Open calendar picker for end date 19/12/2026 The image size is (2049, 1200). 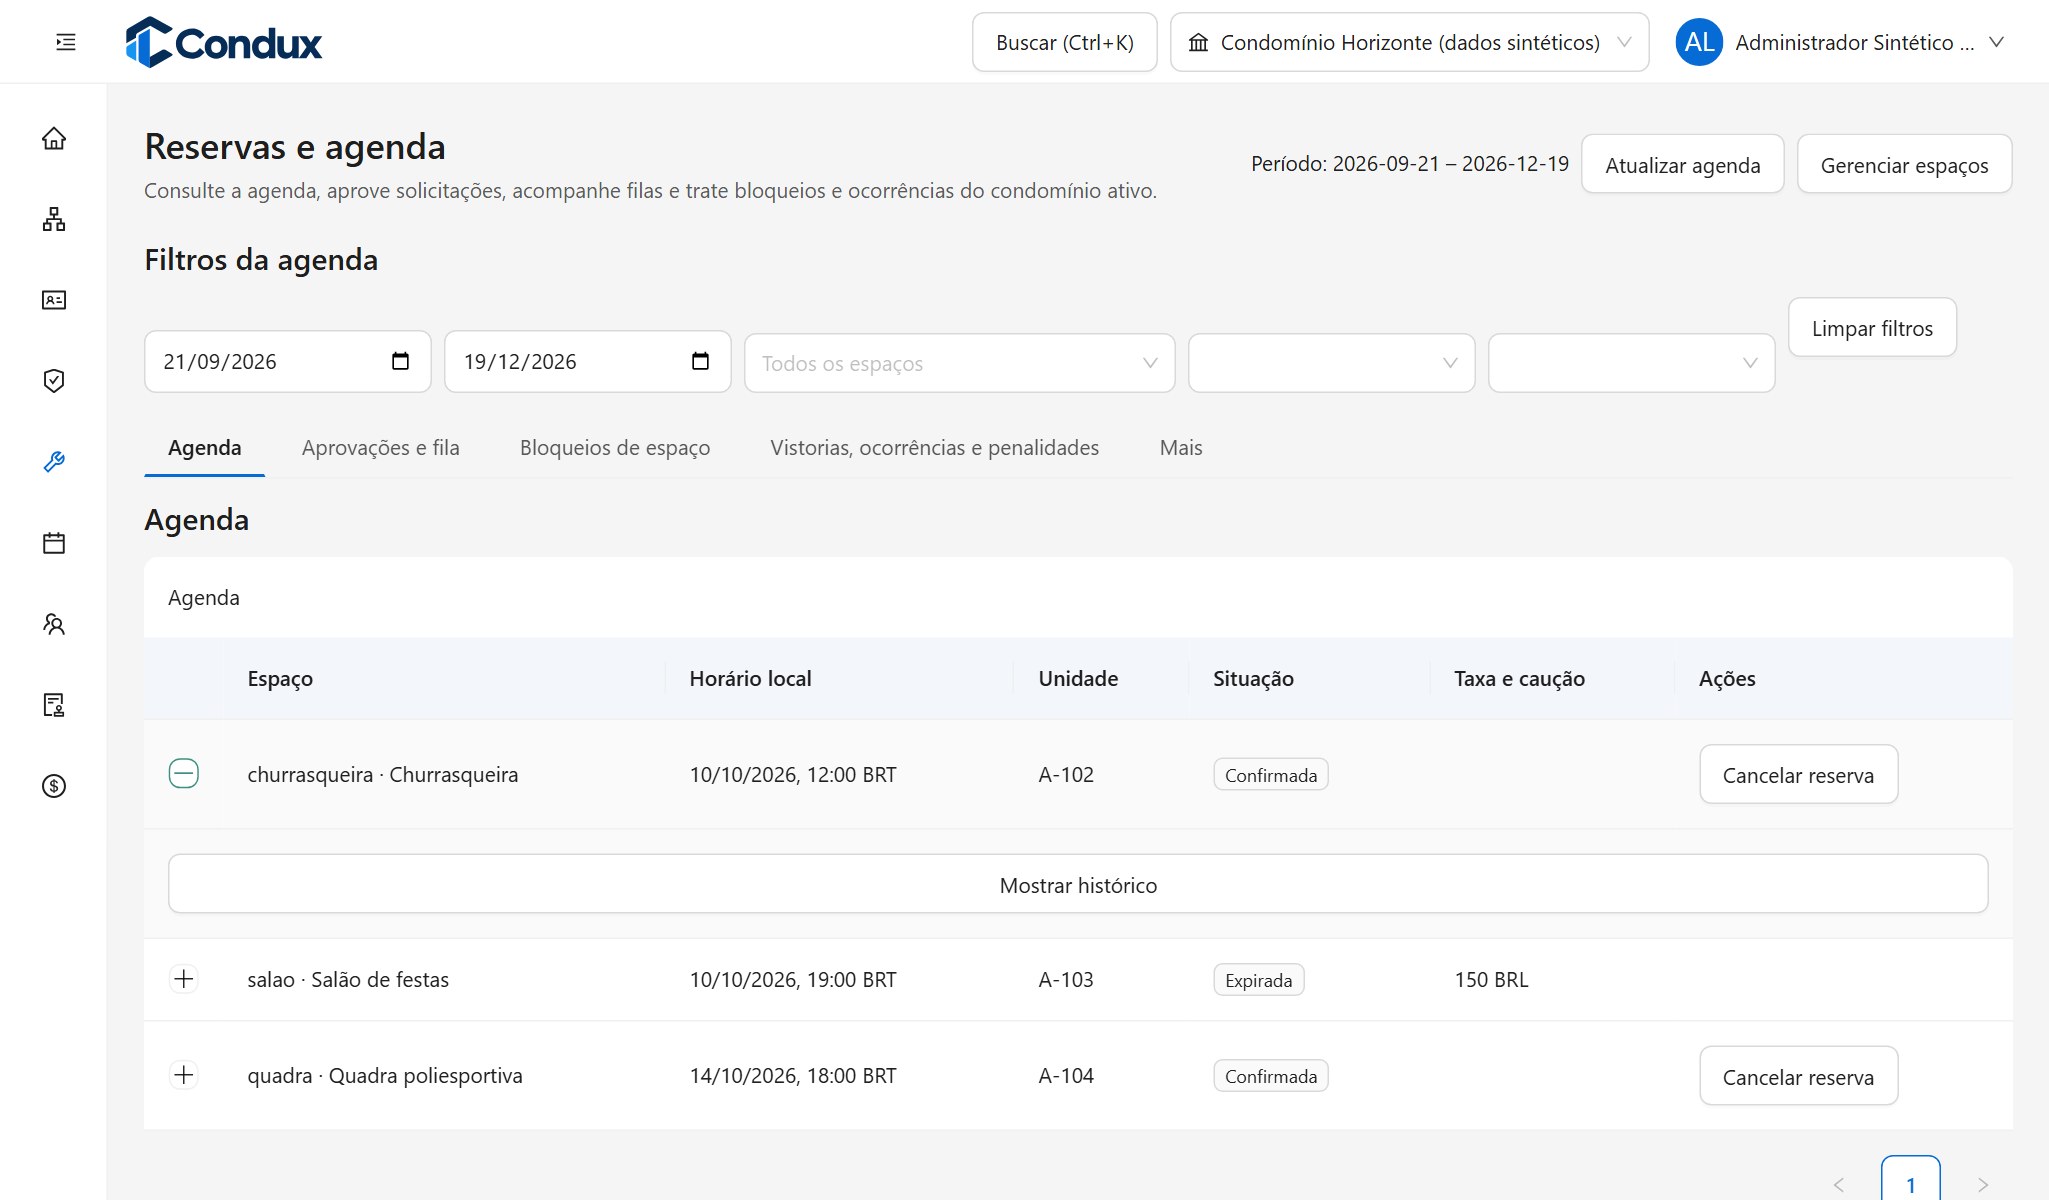700,361
